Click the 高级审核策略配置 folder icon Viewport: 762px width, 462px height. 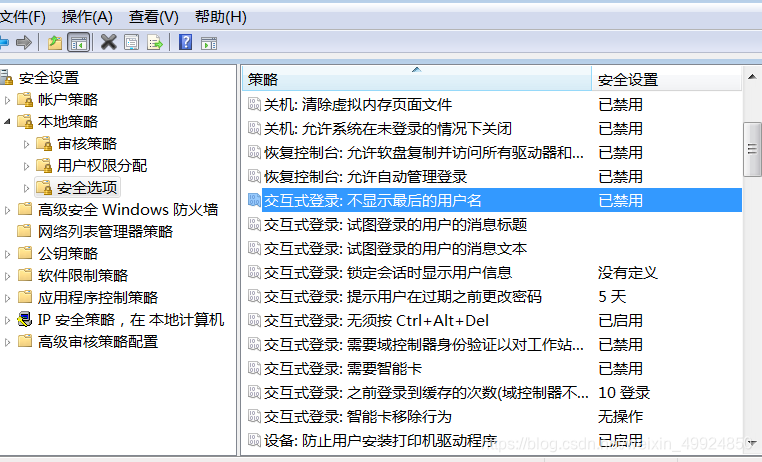click(25, 342)
